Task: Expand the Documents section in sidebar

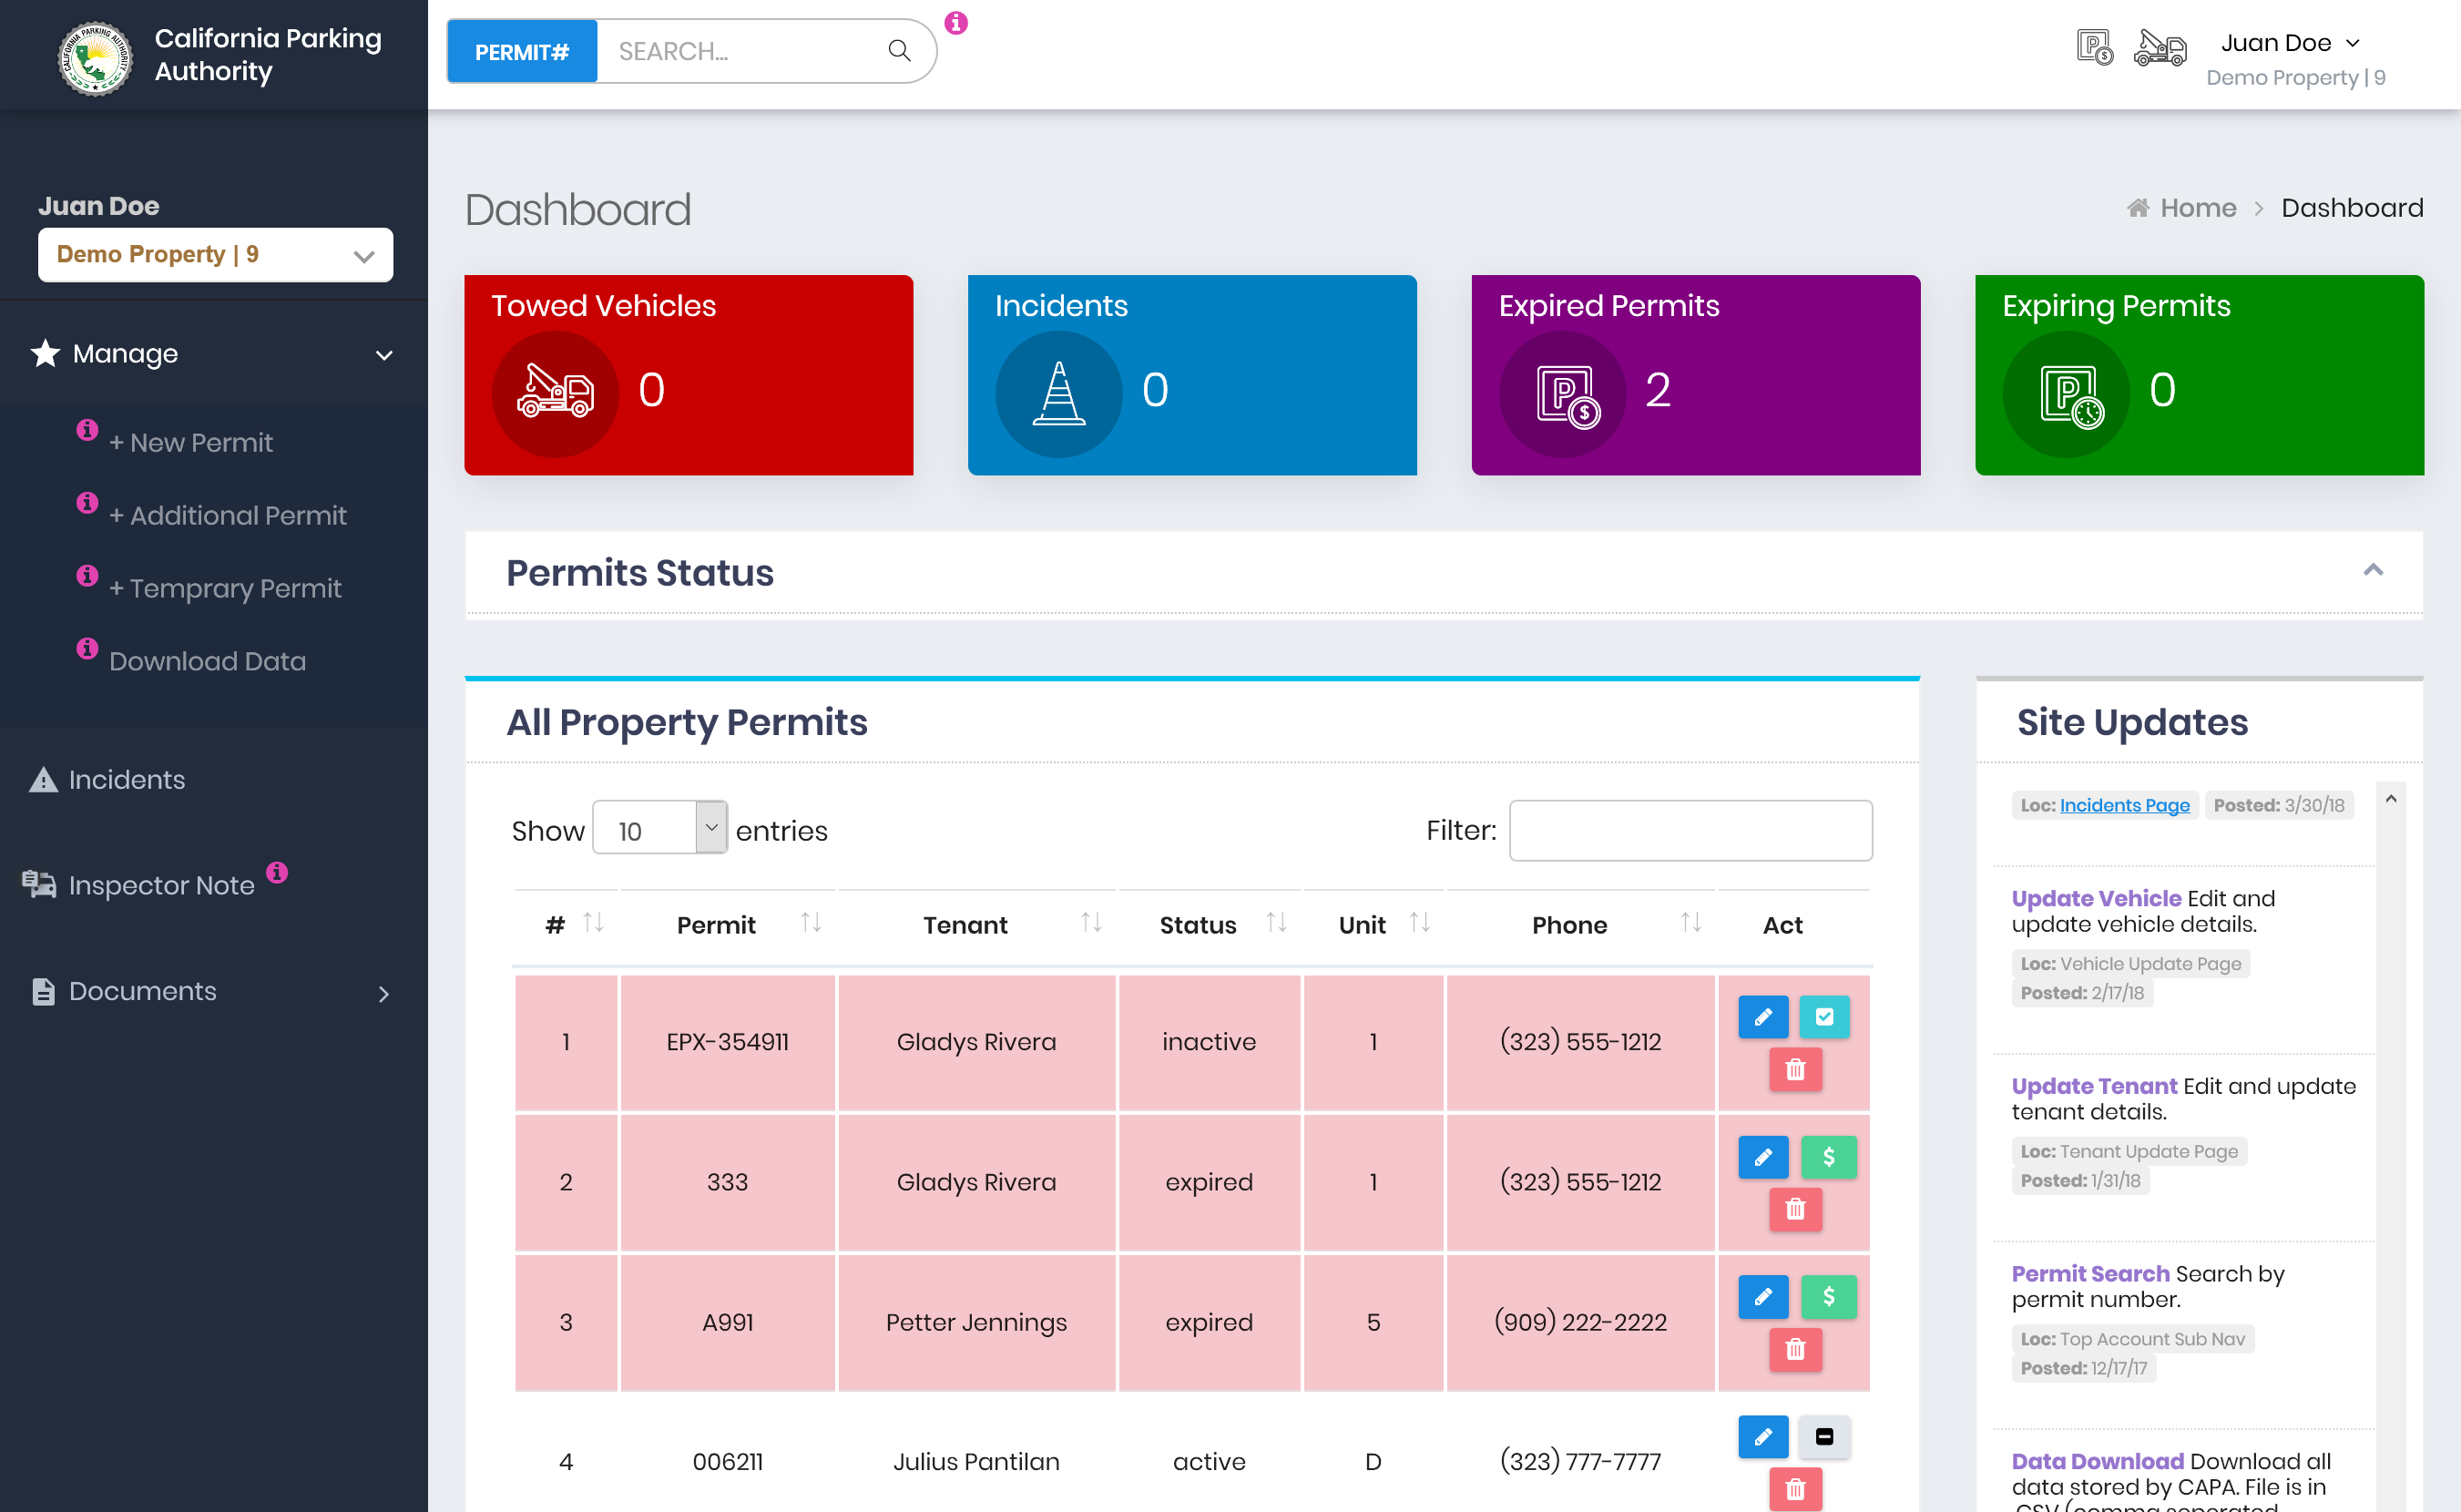Action: pos(383,993)
